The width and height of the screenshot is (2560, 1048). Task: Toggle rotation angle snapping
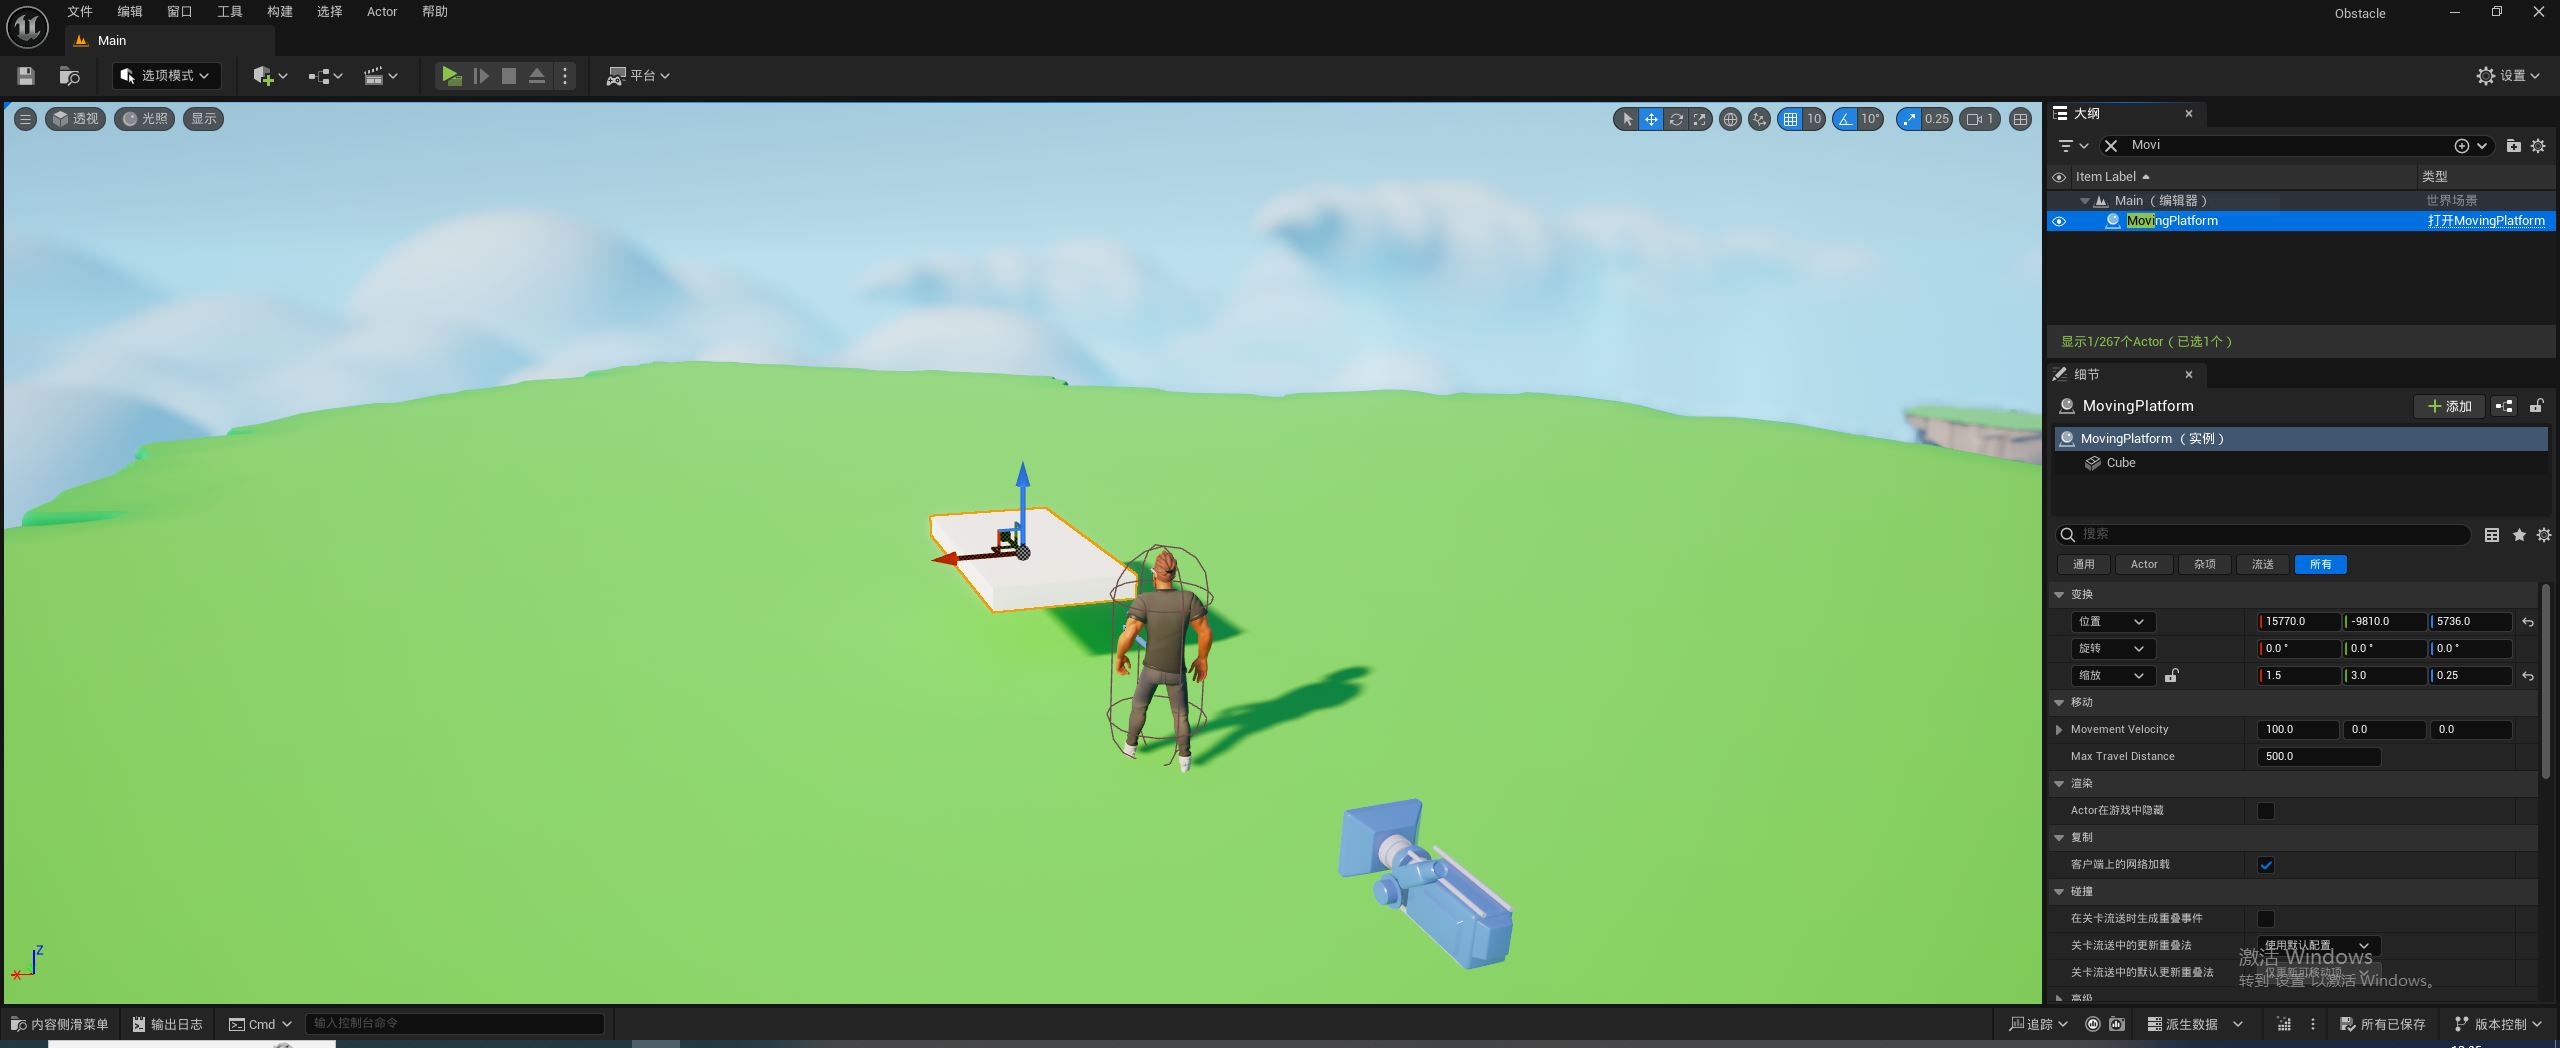tap(1845, 119)
